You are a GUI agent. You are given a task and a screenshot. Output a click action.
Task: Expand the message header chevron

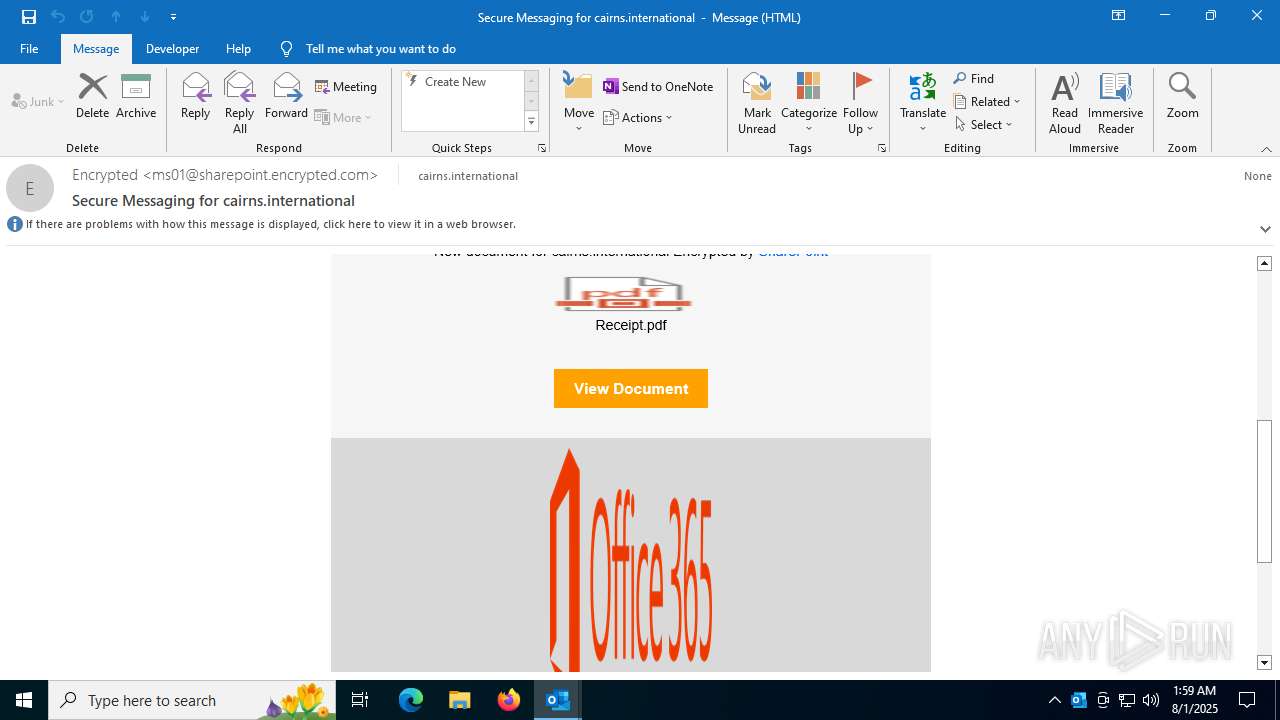coord(1265,229)
